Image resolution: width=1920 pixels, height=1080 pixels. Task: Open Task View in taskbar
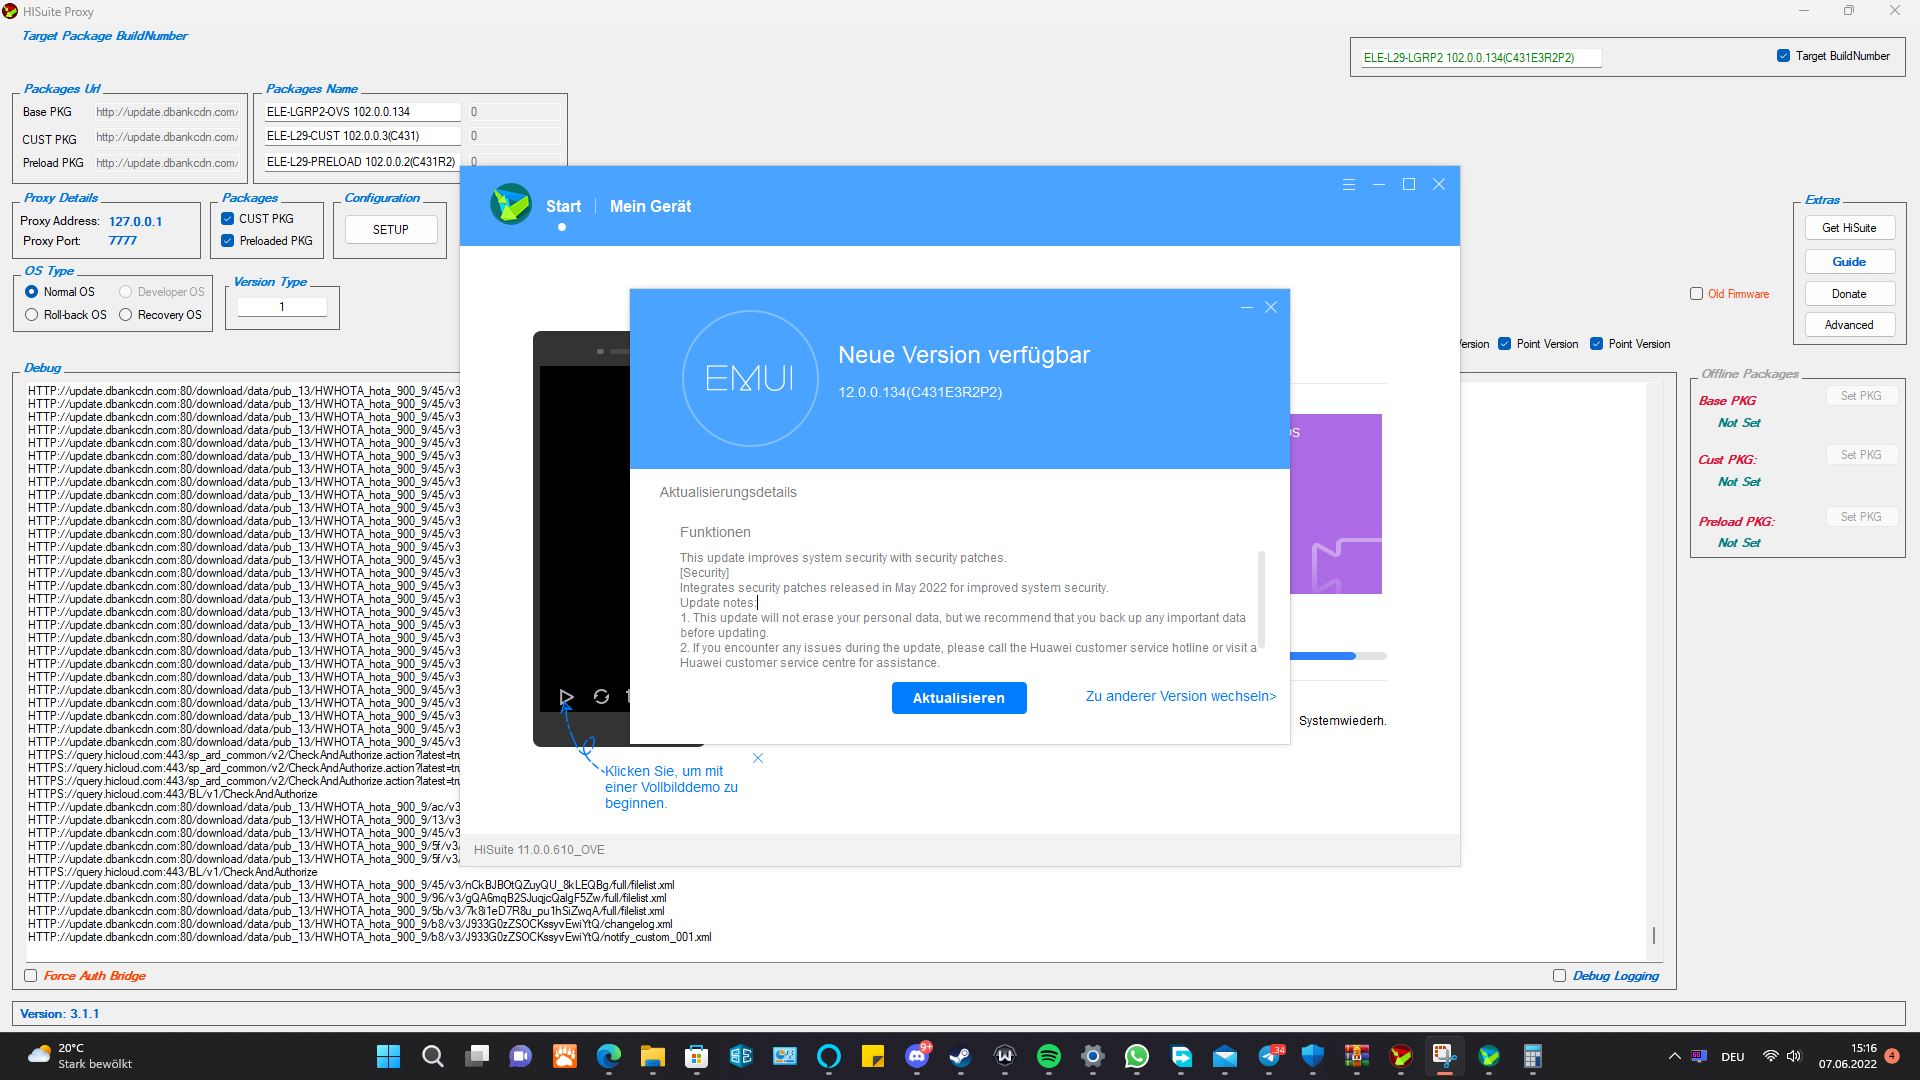click(x=477, y=1056)
